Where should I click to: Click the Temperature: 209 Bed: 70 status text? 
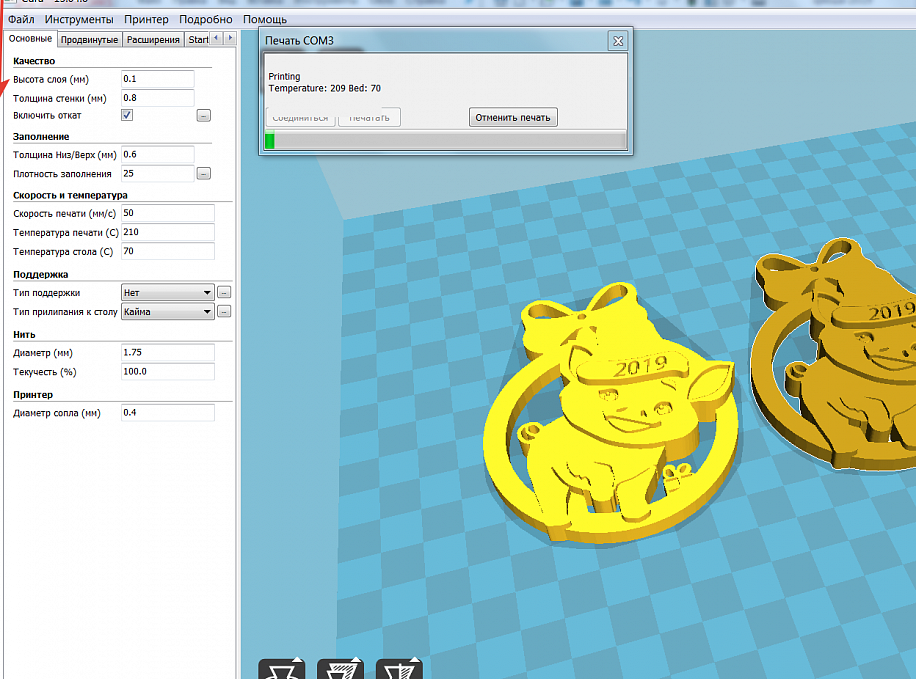324,88
